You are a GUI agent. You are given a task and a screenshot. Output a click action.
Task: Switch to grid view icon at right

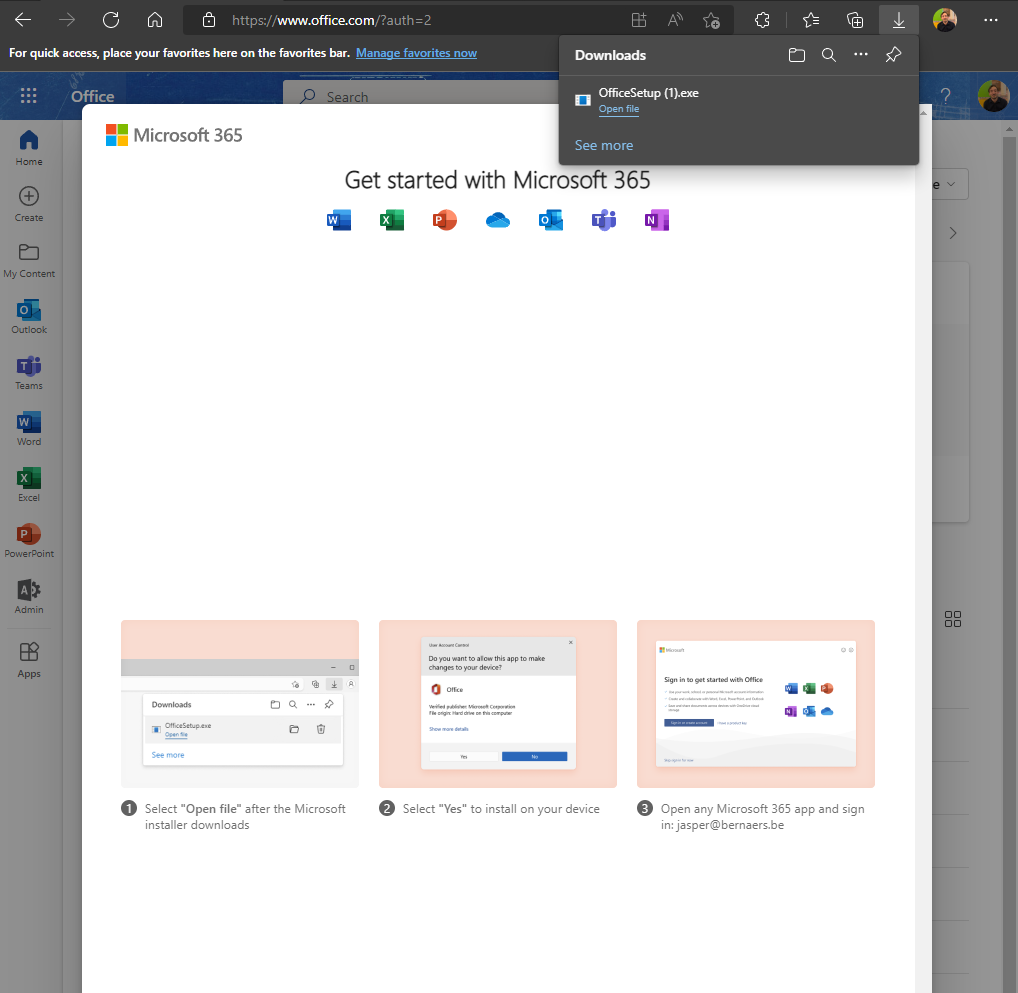point(952,619)
